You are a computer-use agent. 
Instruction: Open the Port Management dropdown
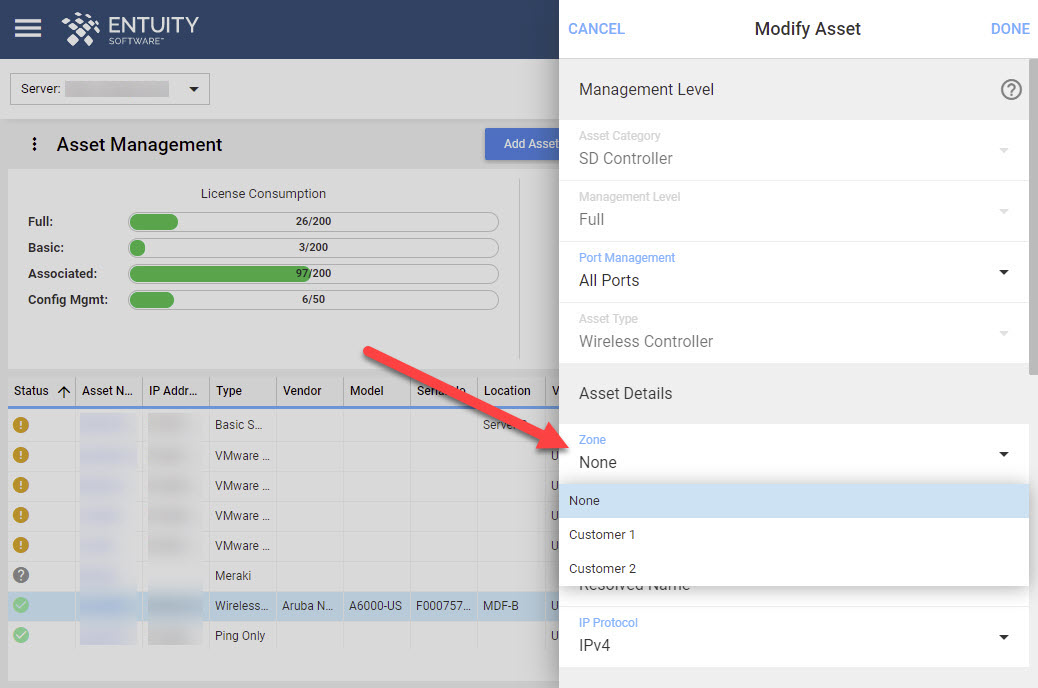pos(1004,271)
